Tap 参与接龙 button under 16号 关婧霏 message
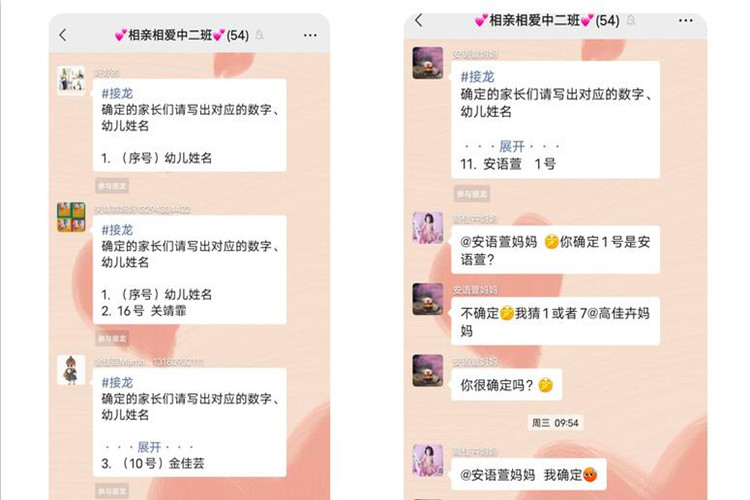This screenshot has width=750, height=500. (x=111, y=339)
